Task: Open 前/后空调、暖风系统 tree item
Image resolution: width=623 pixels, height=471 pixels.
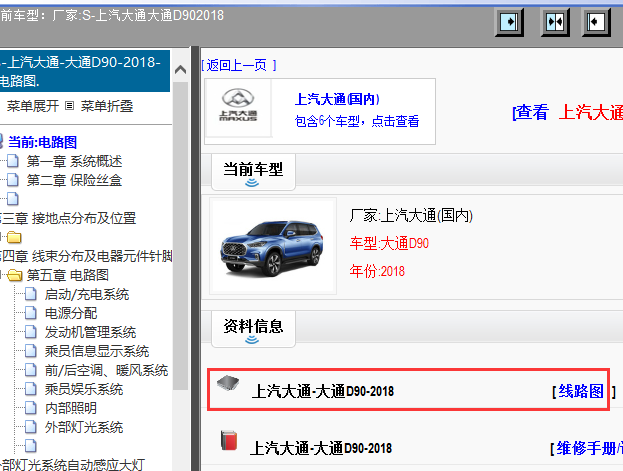Action: point(106,370)
